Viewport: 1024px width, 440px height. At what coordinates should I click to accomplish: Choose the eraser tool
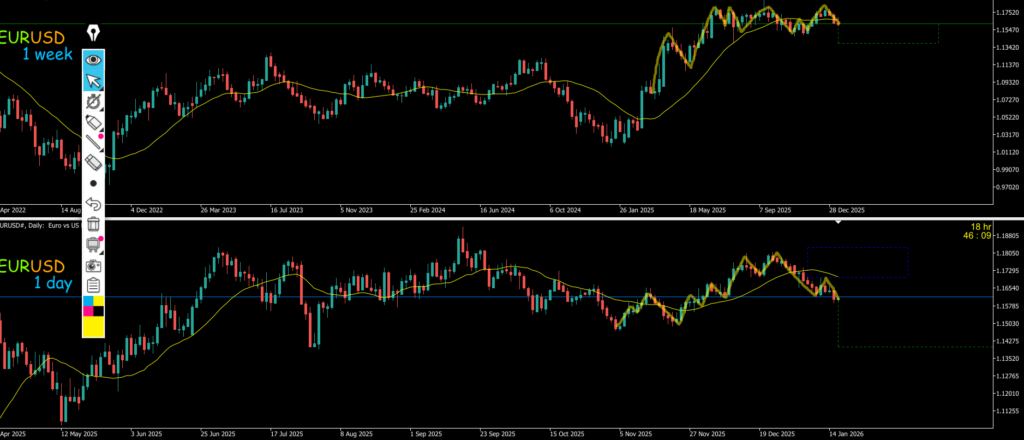(94, 163)
